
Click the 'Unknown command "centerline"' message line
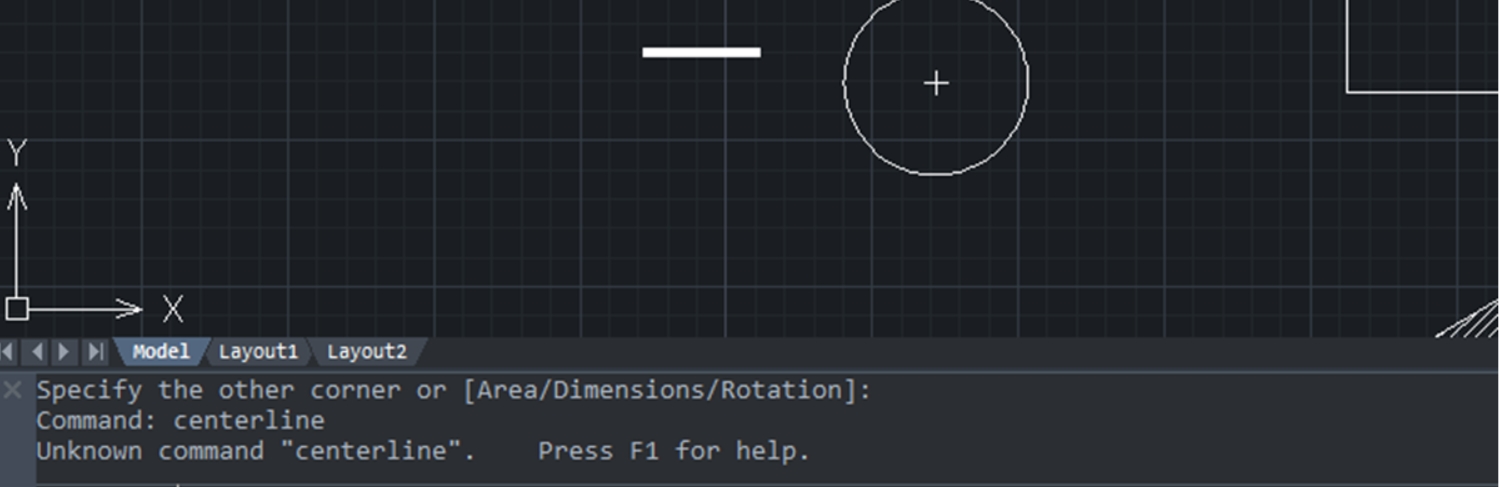tap(423, 451)
